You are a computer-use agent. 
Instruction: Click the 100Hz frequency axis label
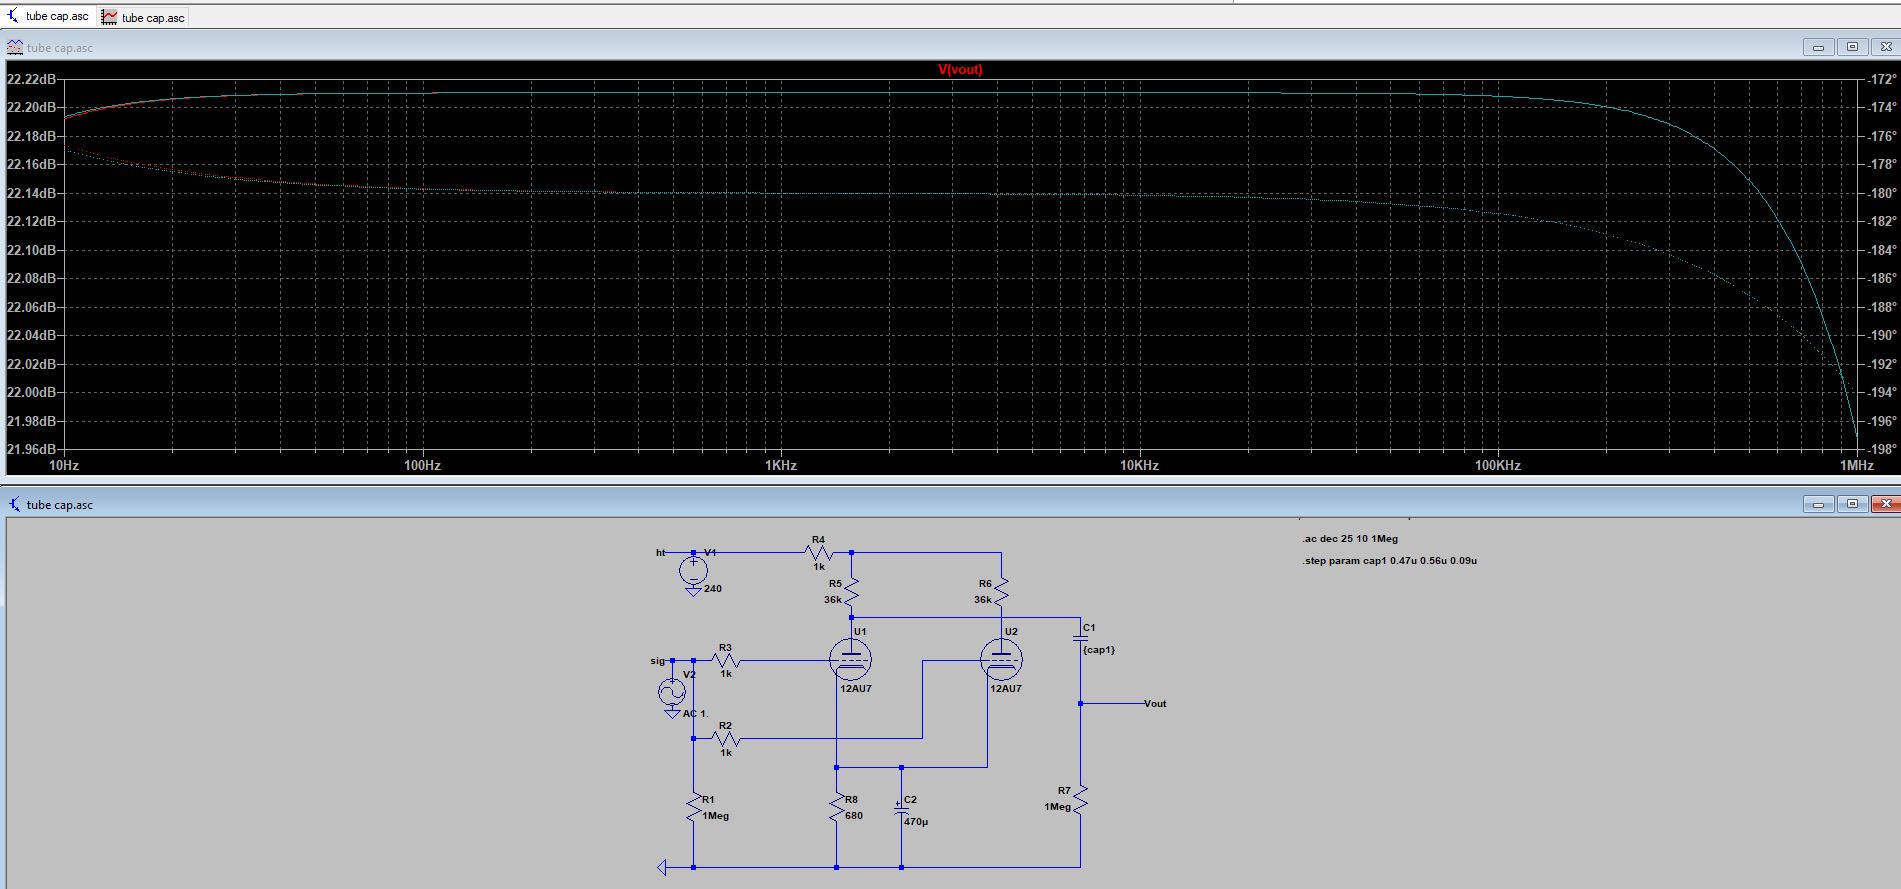[x=422, y=466]
